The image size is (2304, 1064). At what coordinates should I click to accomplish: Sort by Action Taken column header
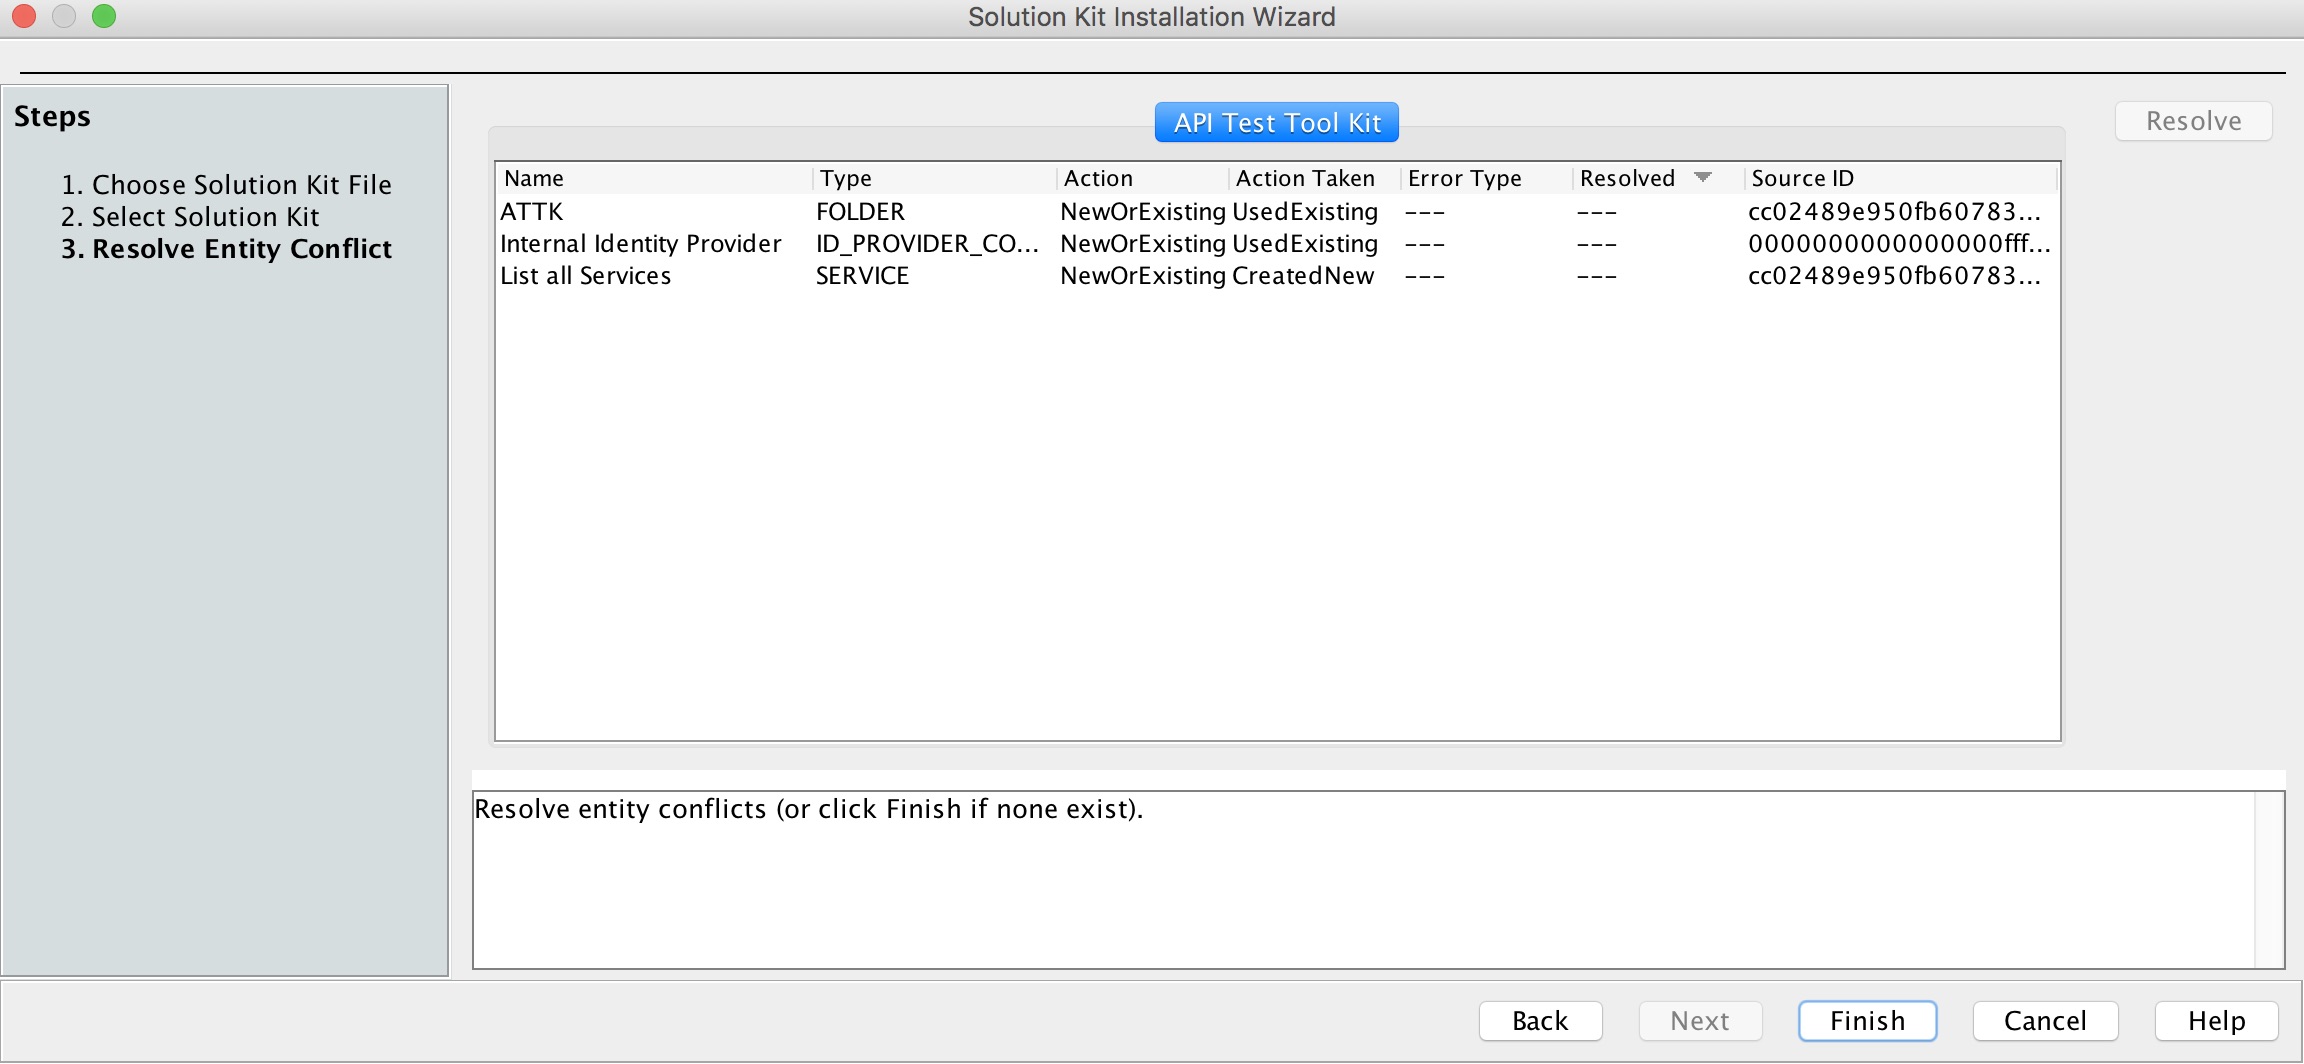click(x=1314, y=178)
